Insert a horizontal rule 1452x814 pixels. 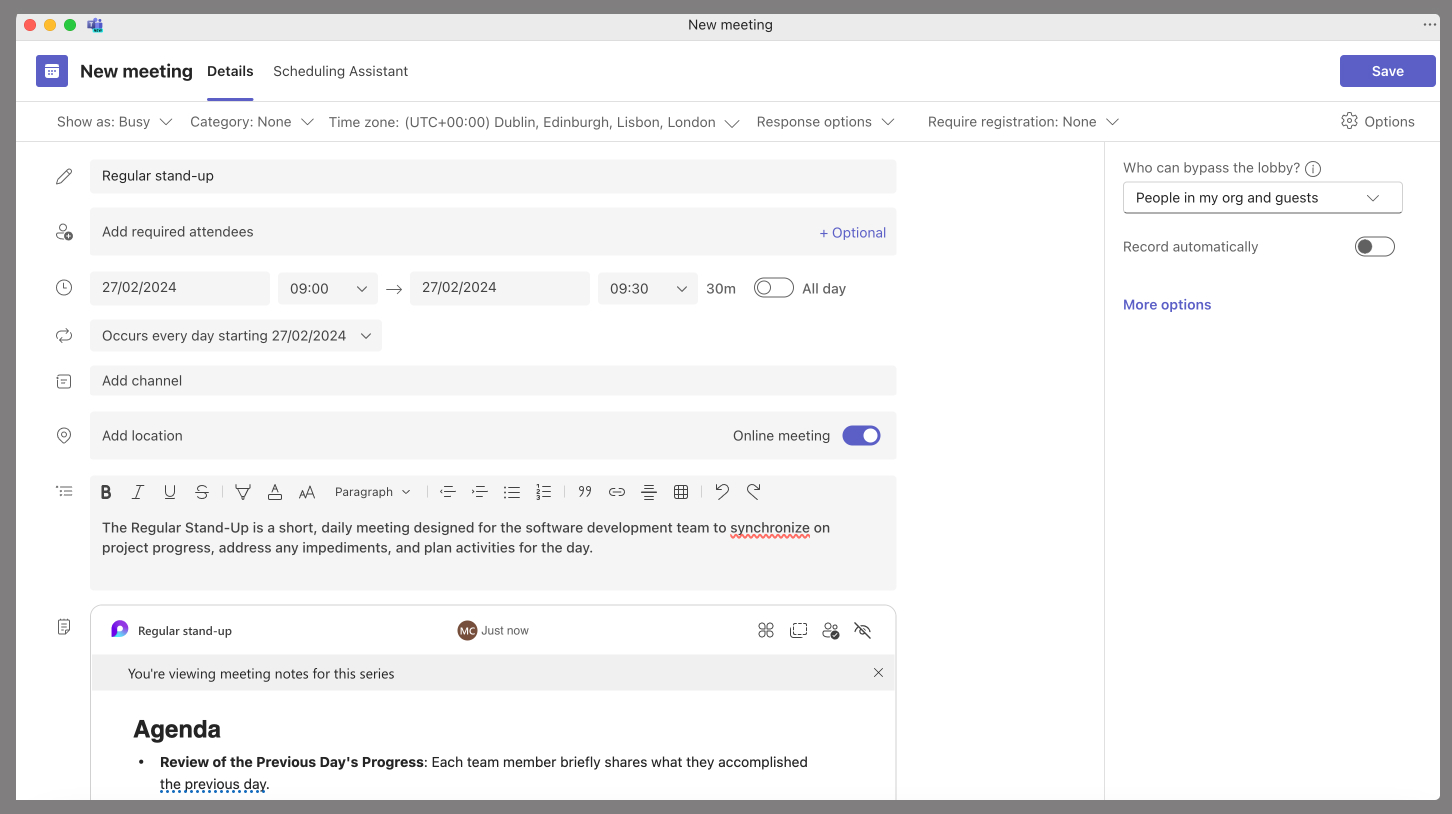(649, 492)
